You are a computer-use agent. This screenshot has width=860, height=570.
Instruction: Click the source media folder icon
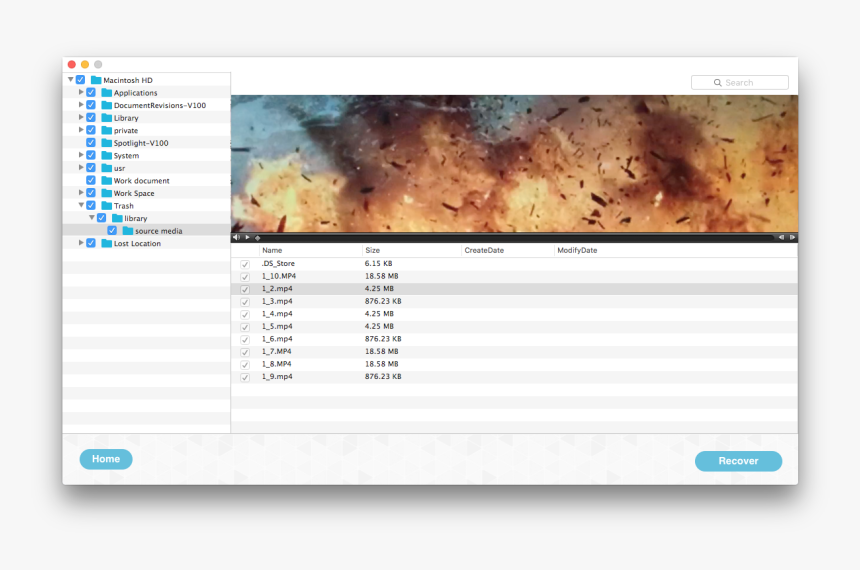[128, 231]
